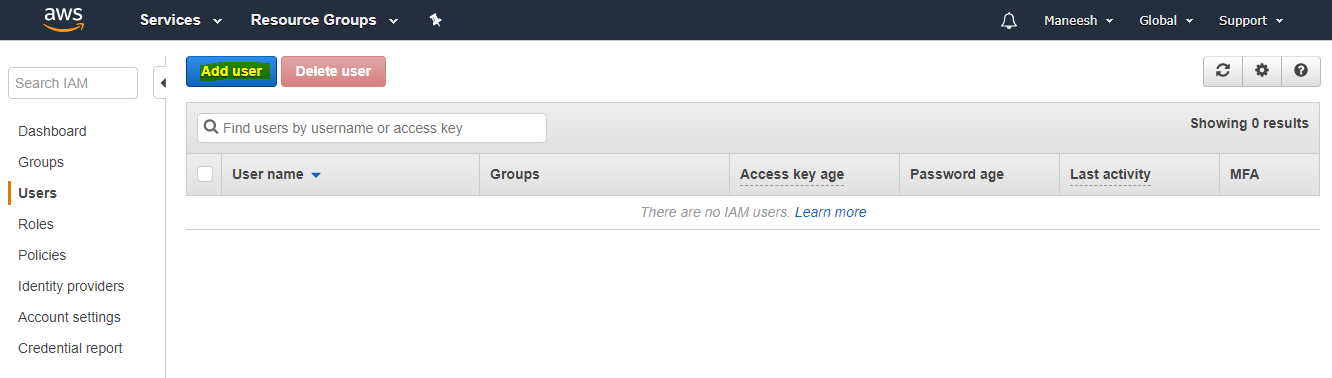This screenshot has height=378, width=1332.
Task: Click the pin shortcut icon in header
Action: (x=435, y=20)
